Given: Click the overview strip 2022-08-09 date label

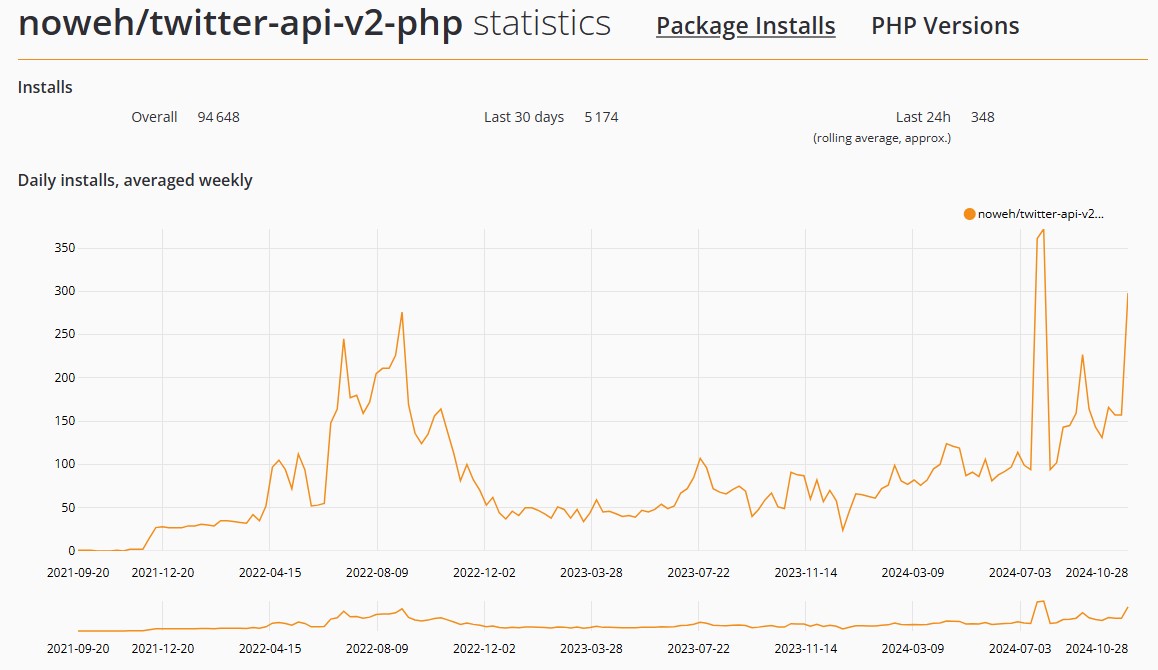Looking at the screenshot, I should 377,649.
